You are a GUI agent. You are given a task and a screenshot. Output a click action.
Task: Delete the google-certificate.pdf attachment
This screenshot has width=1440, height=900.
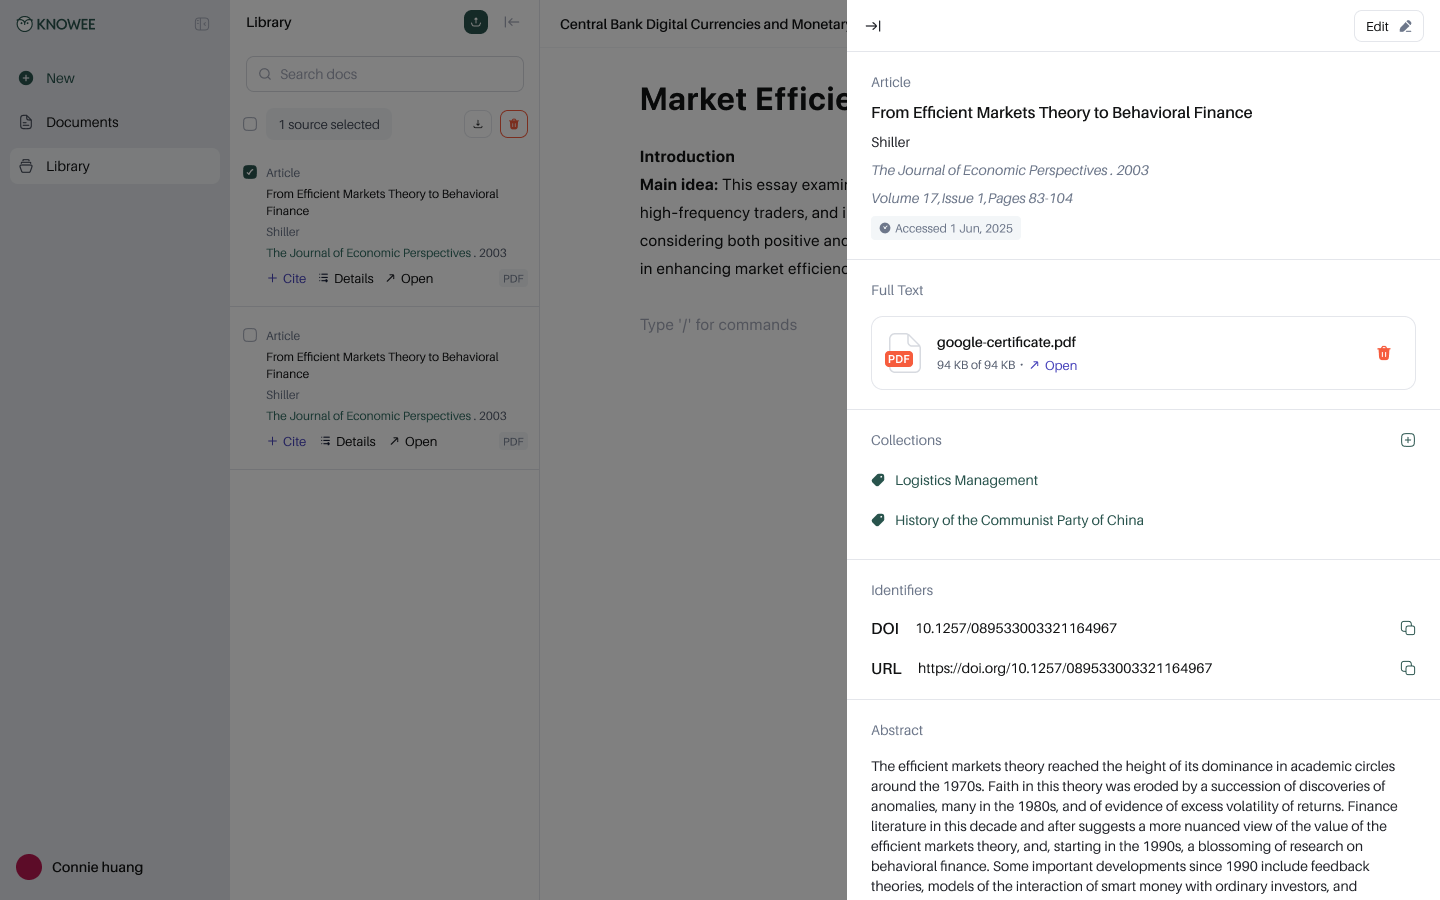point(1384,353)
